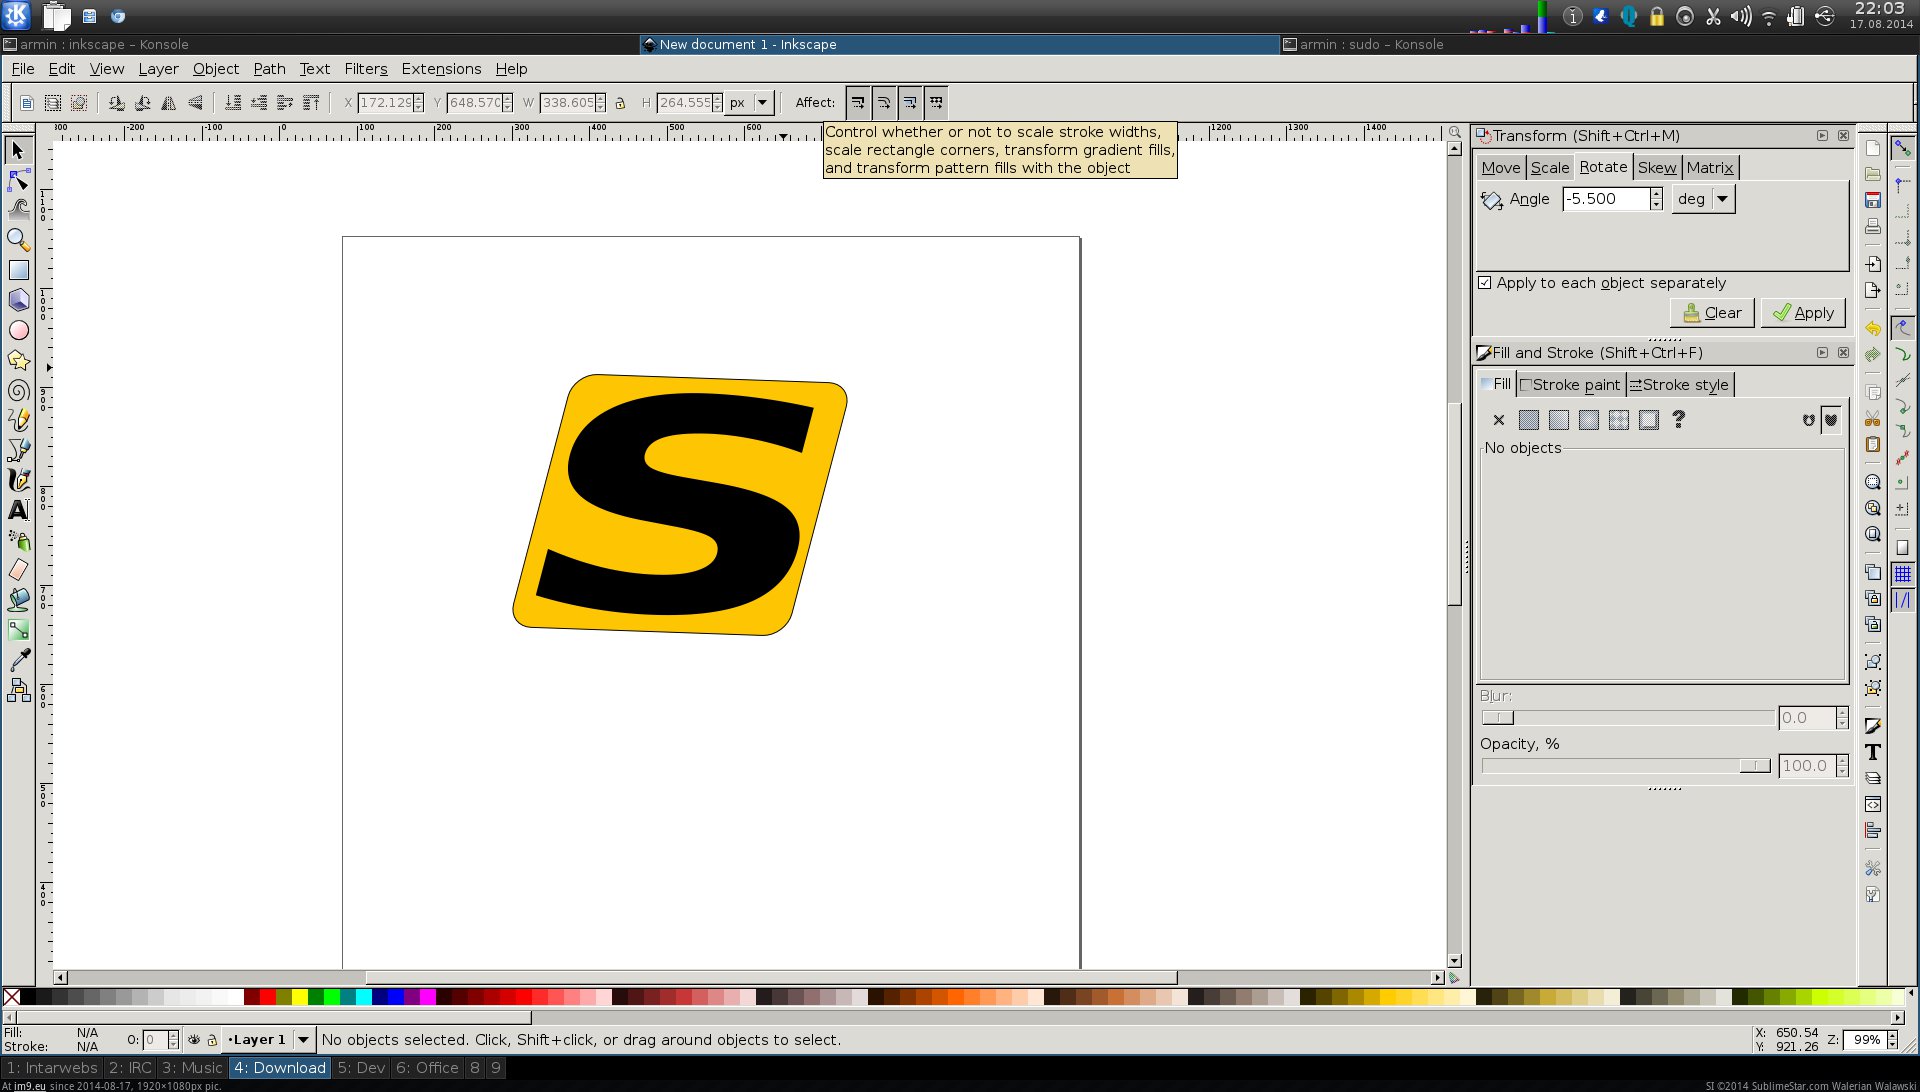Image resolution: width=1920 pixels, height=1092 pixels.
Task: Toggle the width-height lock icon
Action: pos(620,103)
